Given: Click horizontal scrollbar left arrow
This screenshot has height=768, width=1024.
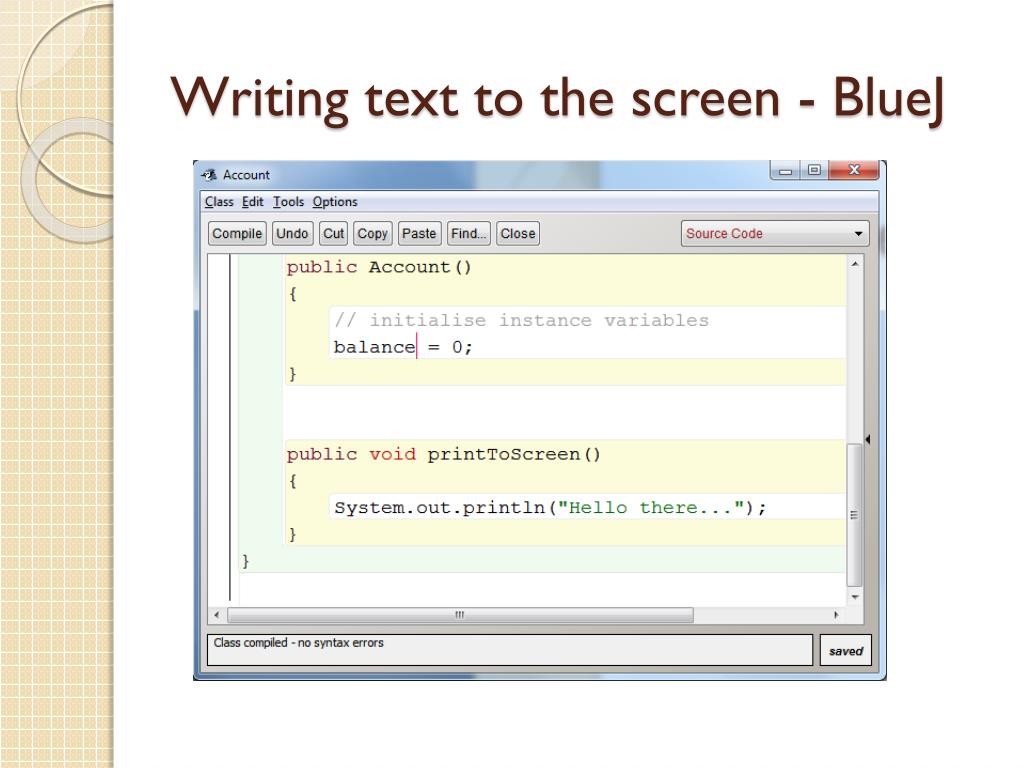Looking at the screenshot, I should tap(217, 615).
